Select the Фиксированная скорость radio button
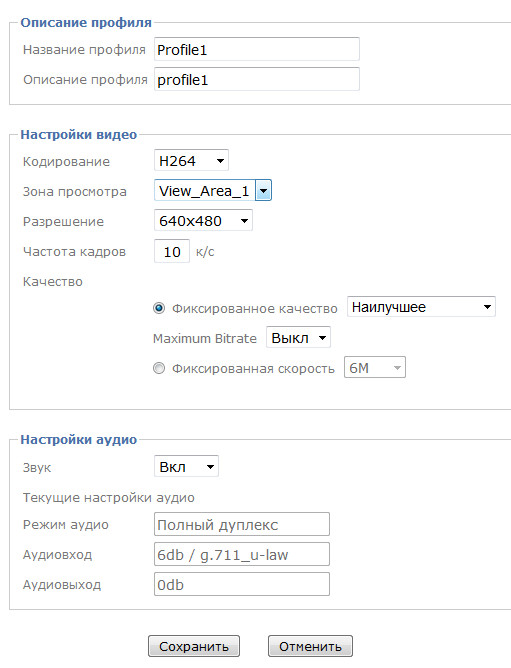511x668 pixels. coord(159,368)
